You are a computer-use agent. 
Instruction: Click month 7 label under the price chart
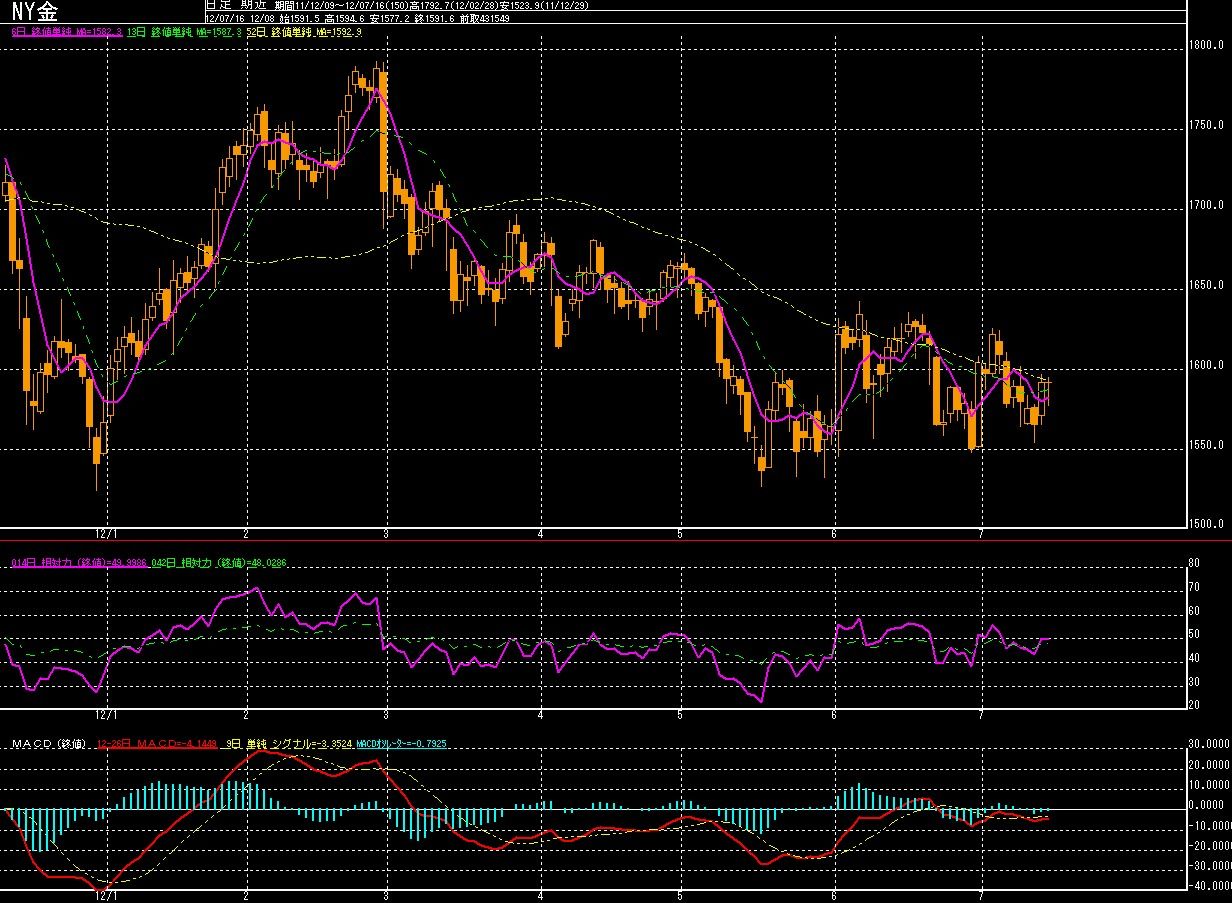[x=983, y=534]
